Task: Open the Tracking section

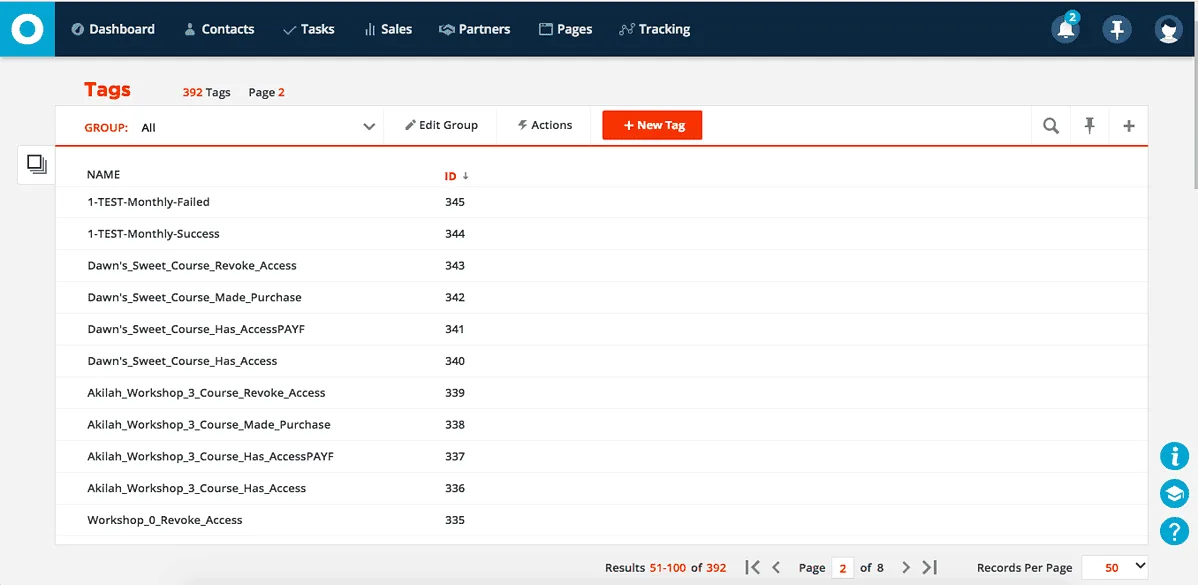Action: tap(655, 29)
